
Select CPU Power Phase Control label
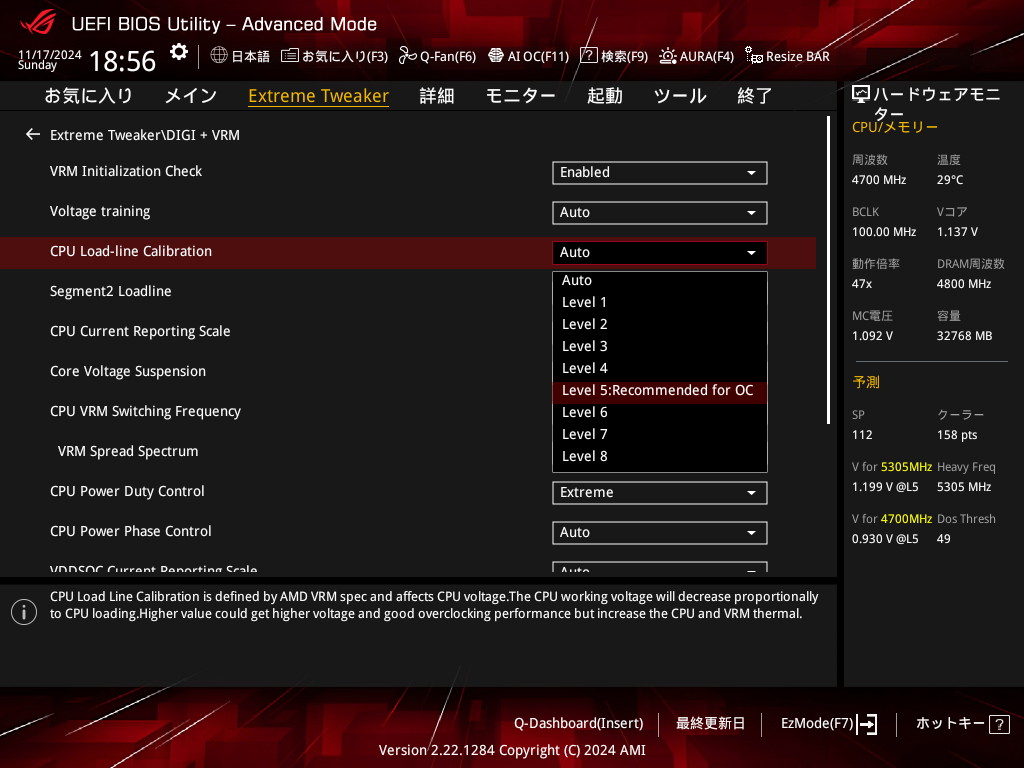pos(131,531)
